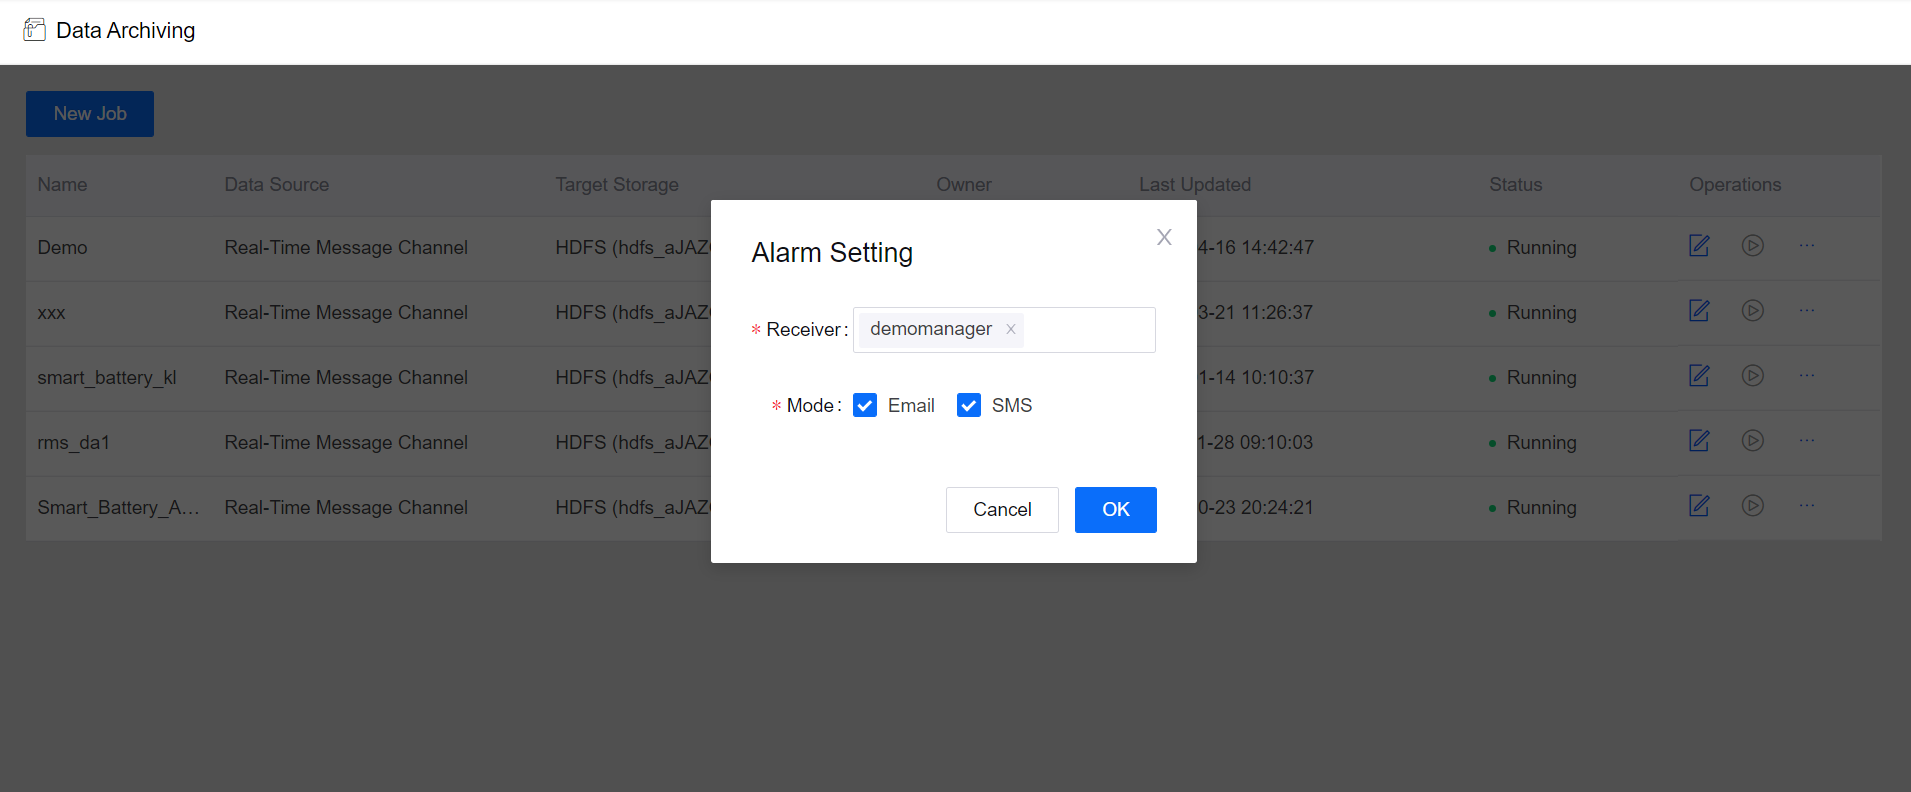Edit the rms_da1 job

click(x=1699, y=441)
